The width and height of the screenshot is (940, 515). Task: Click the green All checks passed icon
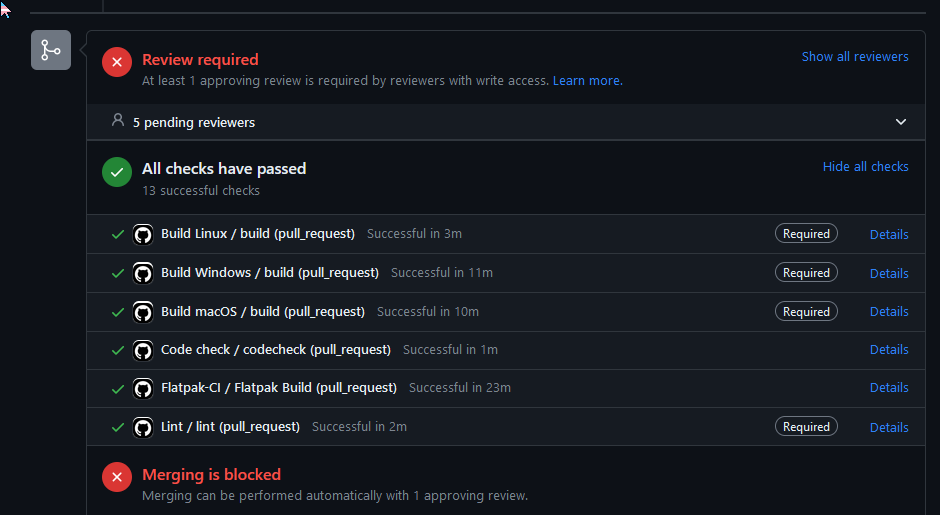[x=117, y=172]
